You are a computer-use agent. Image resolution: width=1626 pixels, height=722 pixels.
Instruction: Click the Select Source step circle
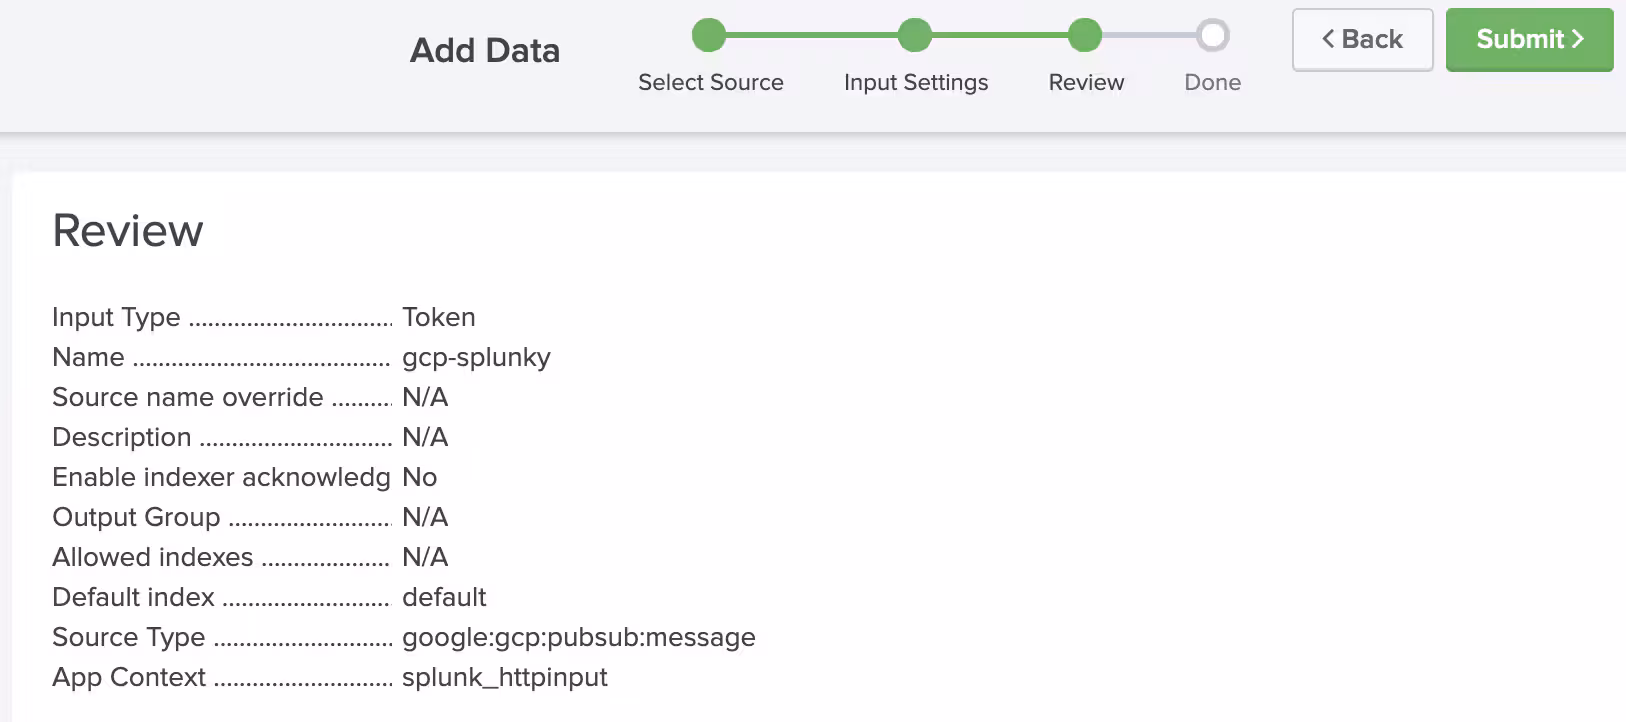coord(709,35)
